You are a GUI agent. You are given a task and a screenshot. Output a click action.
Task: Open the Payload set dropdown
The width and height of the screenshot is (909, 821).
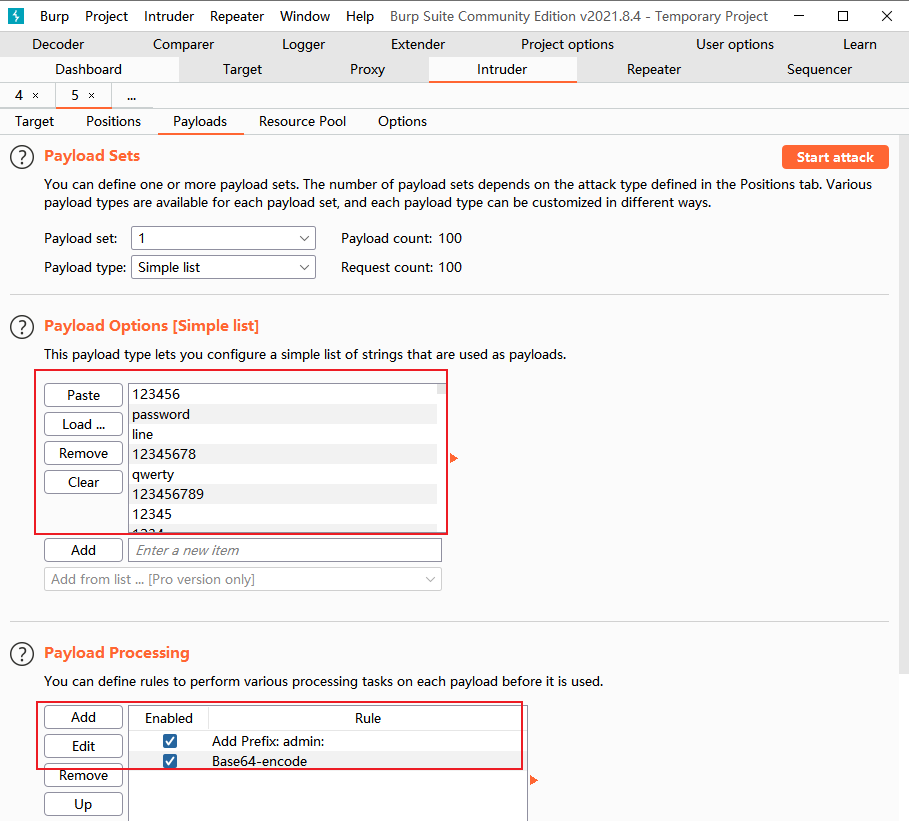coord(223,238)
